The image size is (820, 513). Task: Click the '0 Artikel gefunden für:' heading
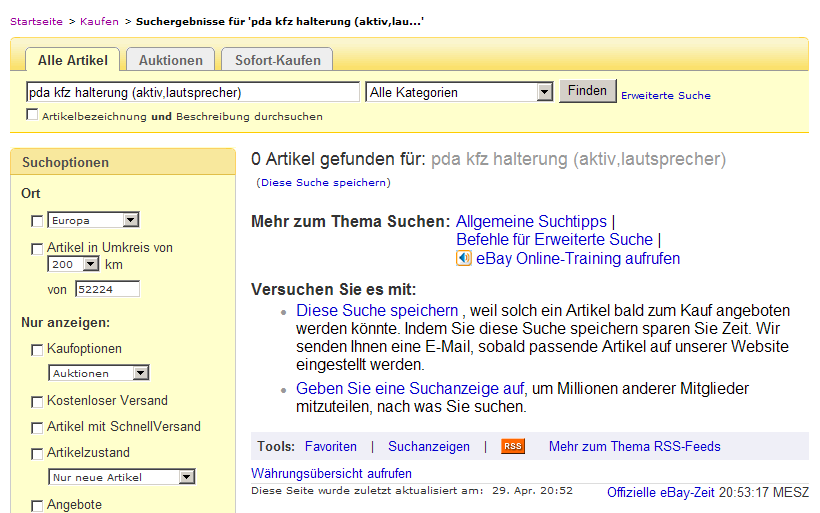click(338, 159)
